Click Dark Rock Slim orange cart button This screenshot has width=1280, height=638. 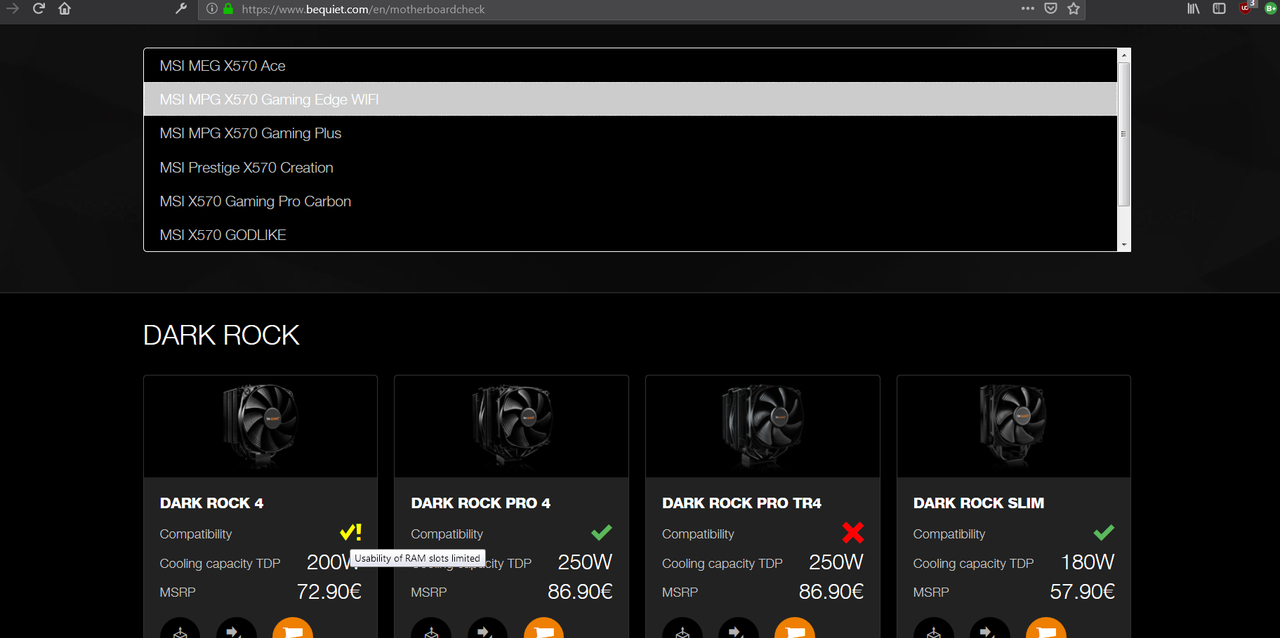tap(1046, 630)
